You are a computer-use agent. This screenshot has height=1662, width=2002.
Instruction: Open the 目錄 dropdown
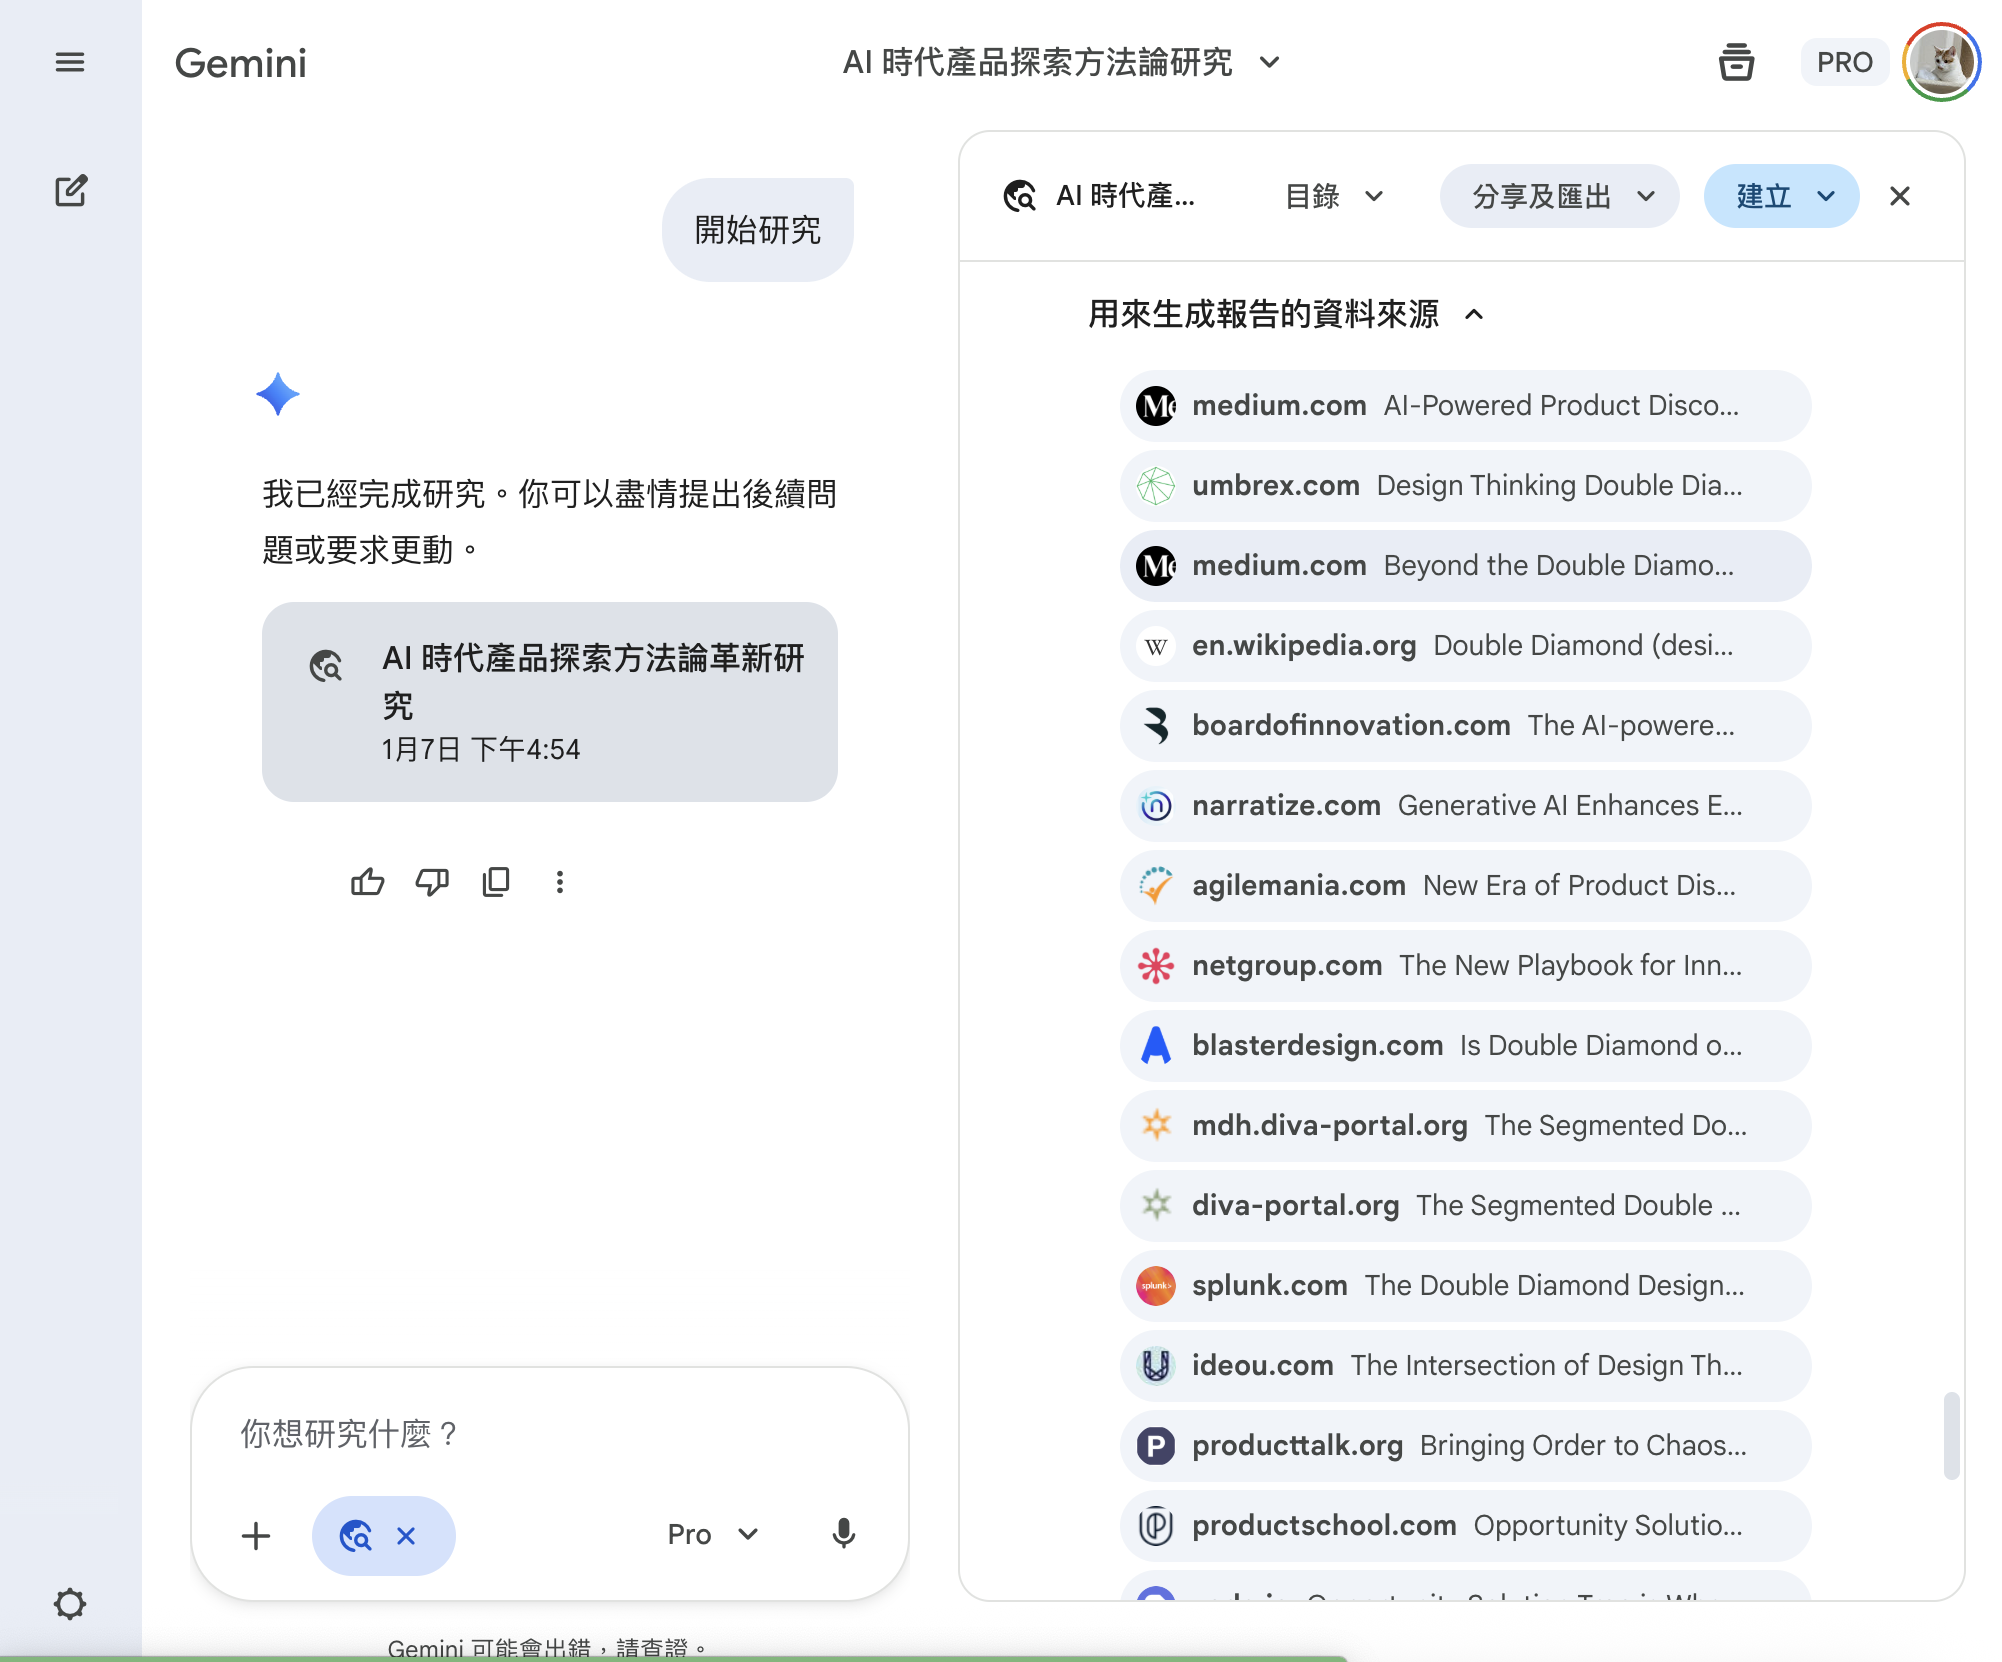pyautogui.click(x=1334, y=196)
